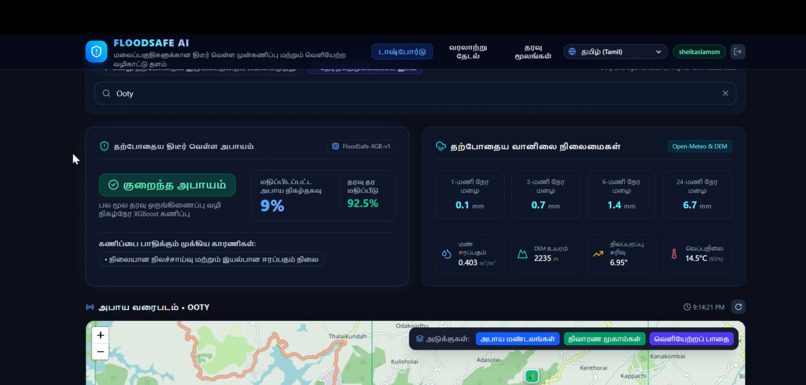Clear the Ooty search with X icon
This screenshot has width=806, height=385.
[725, 94]
